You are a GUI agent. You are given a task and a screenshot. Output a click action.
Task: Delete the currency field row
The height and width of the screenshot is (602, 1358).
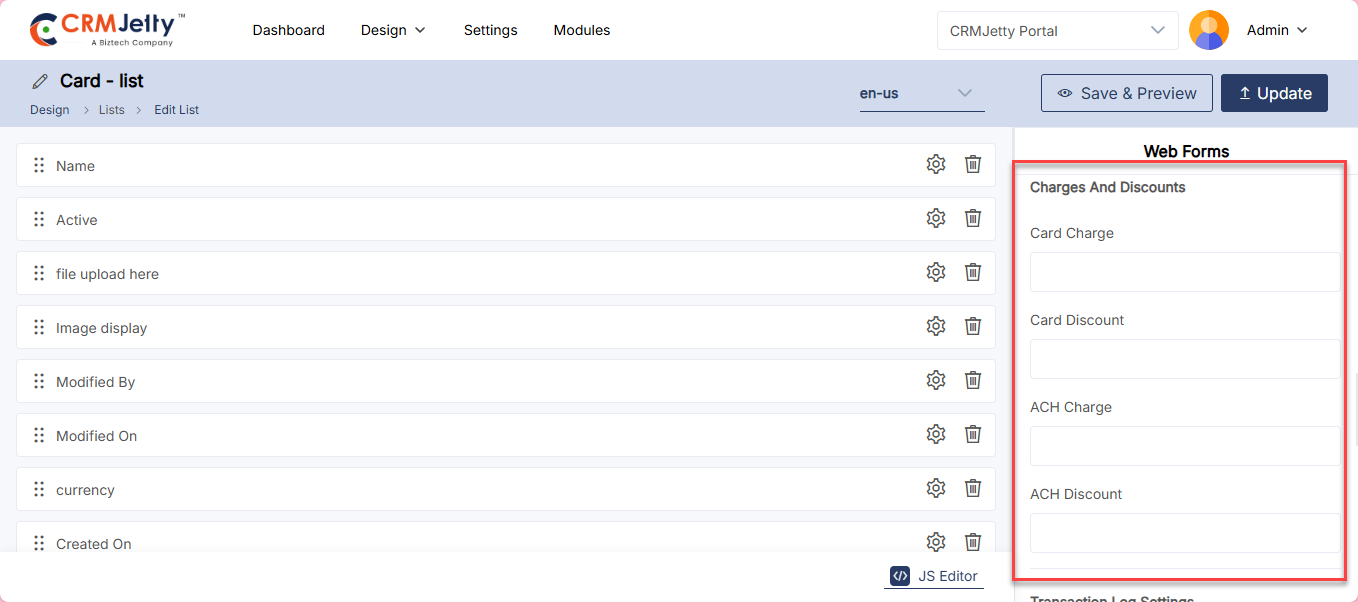[972, 489]
